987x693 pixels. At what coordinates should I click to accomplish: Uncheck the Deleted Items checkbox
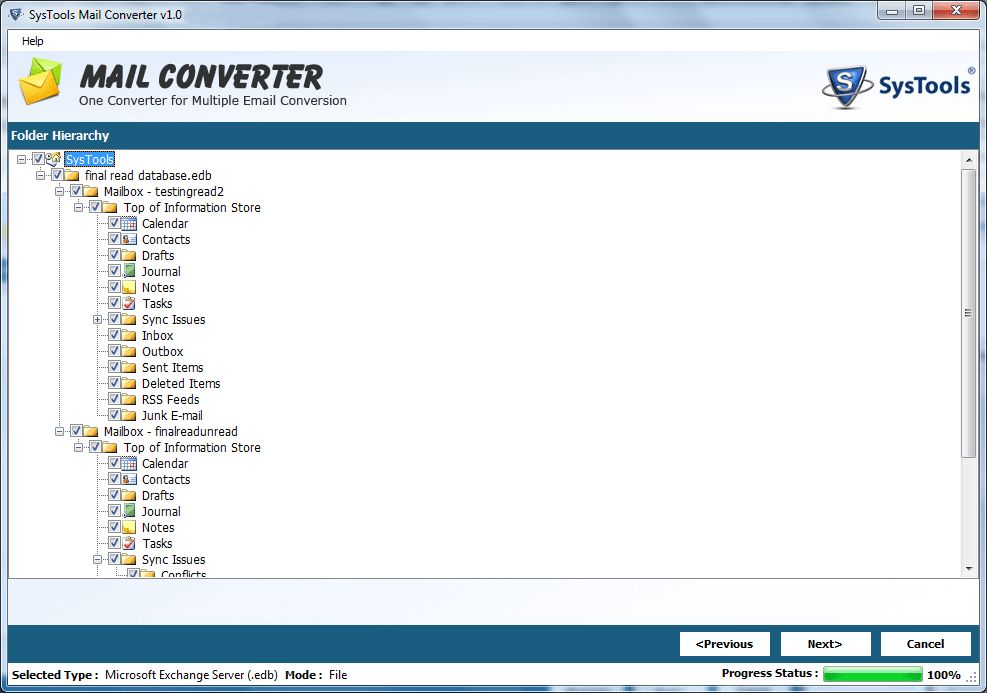pos(114,383)
